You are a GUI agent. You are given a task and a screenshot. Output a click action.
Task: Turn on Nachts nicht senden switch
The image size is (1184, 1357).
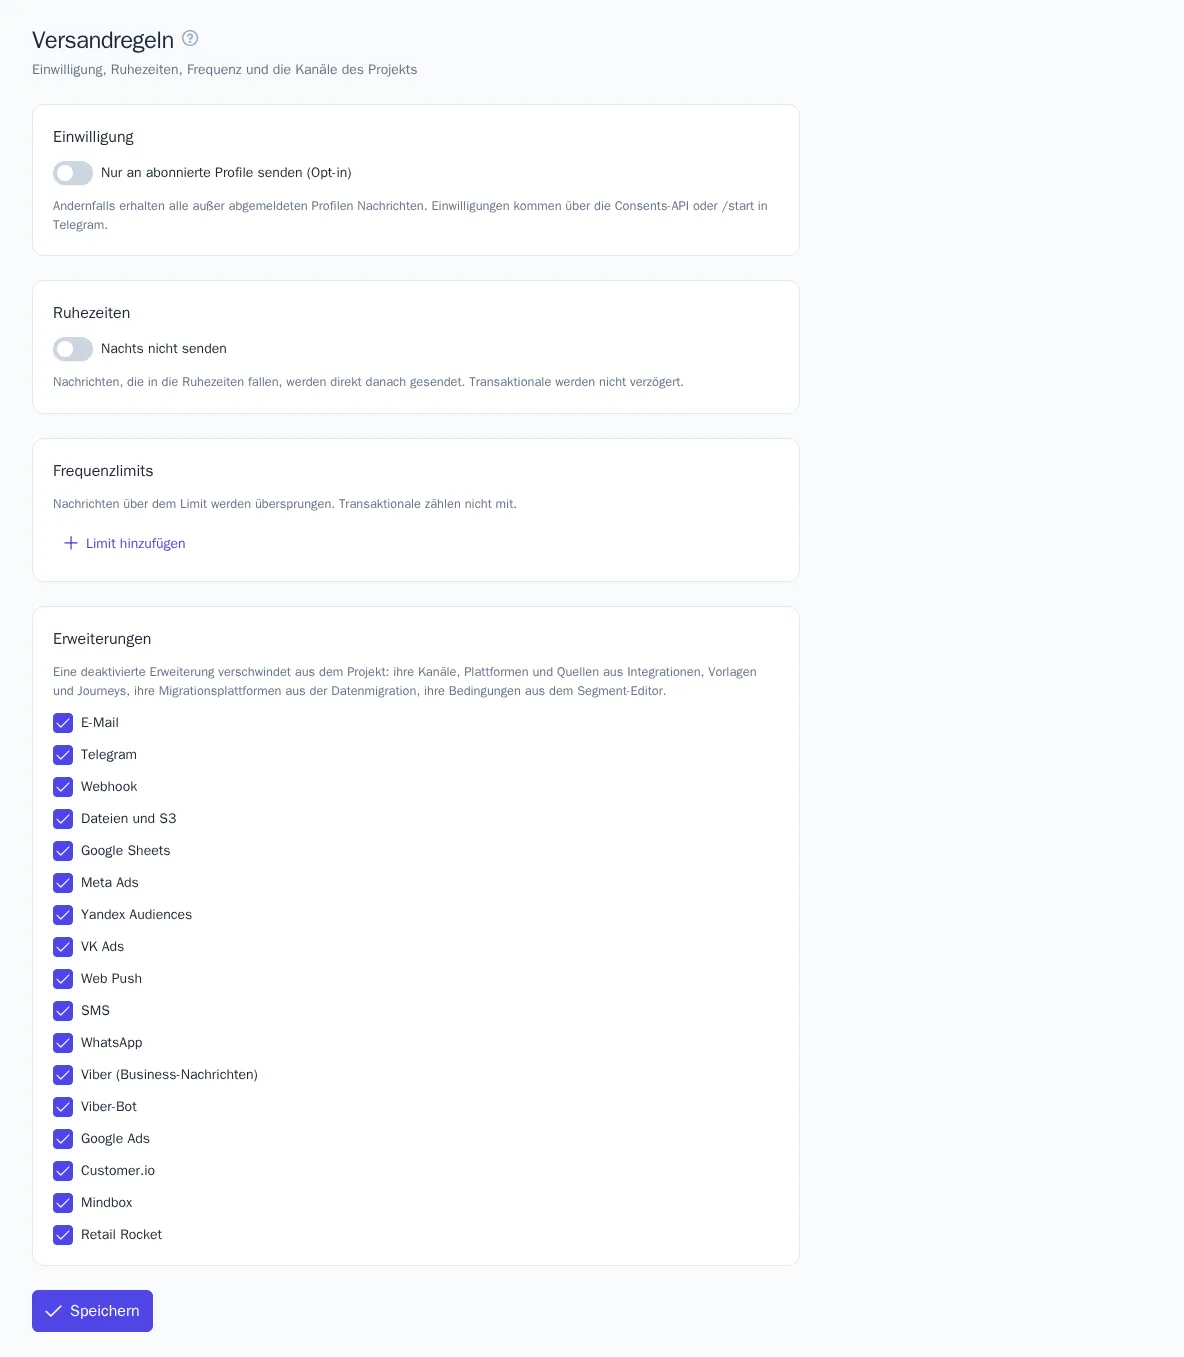coord(73,349)
